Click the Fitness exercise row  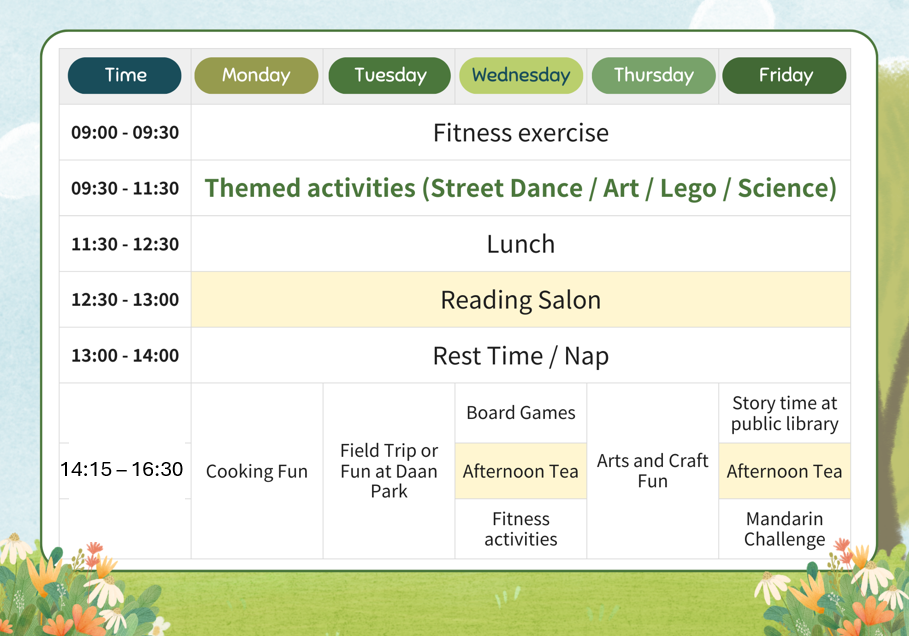point(521,133)
